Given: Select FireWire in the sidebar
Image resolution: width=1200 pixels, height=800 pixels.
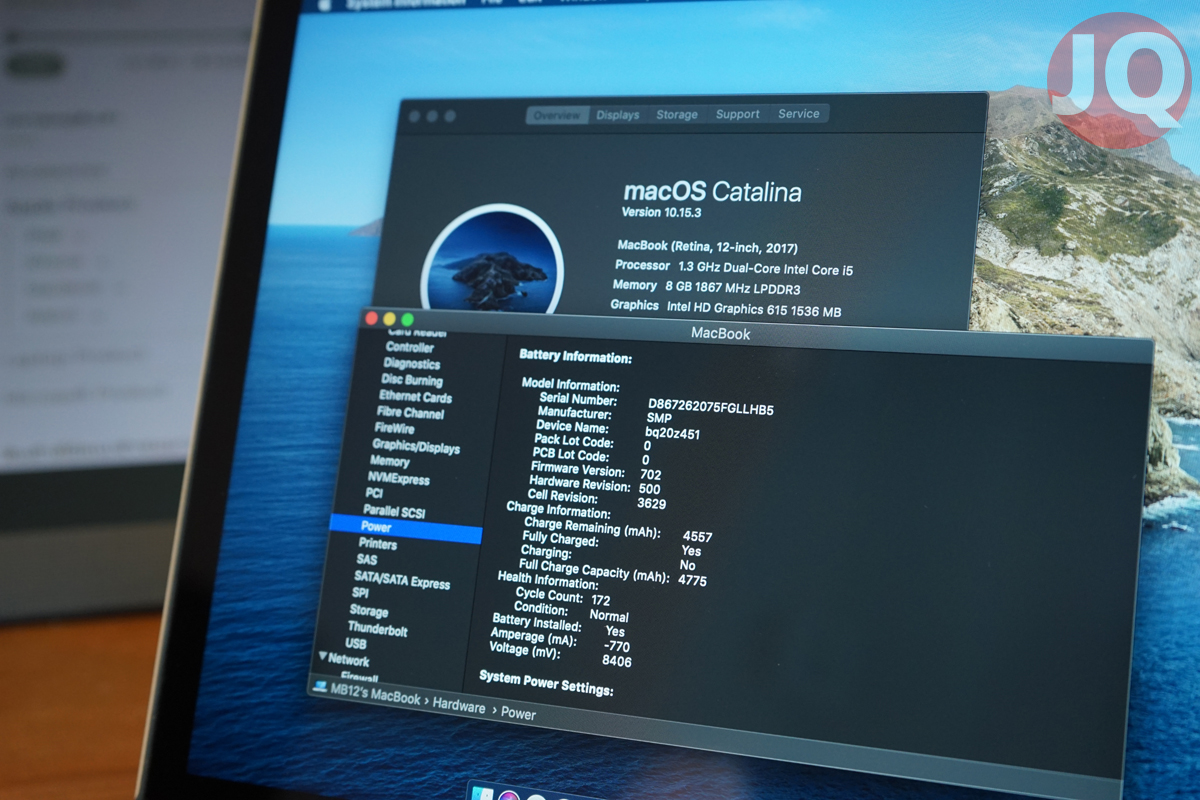Looking at the screenshot, I should pyautogui.click(x=395, y=428).
